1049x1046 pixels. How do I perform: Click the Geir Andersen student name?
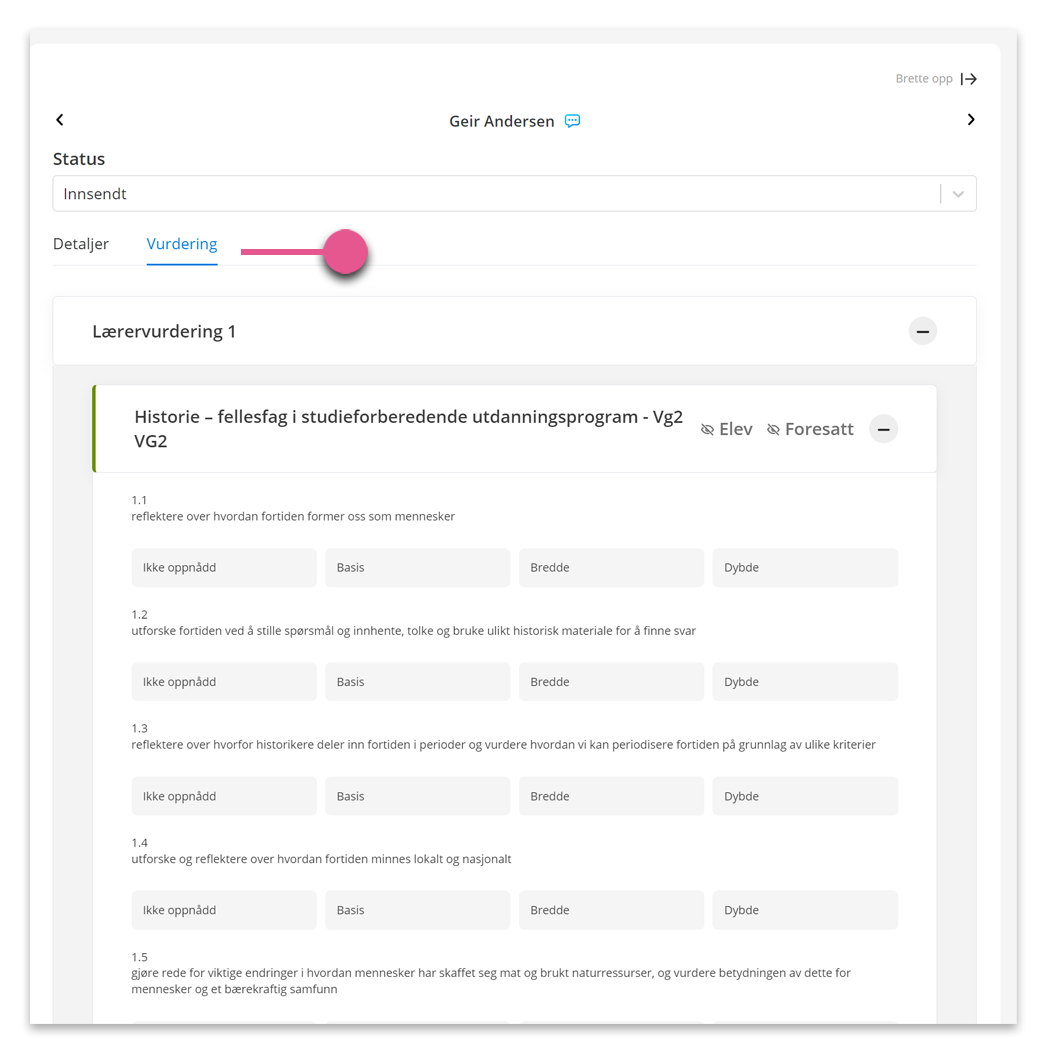point(502,121)
